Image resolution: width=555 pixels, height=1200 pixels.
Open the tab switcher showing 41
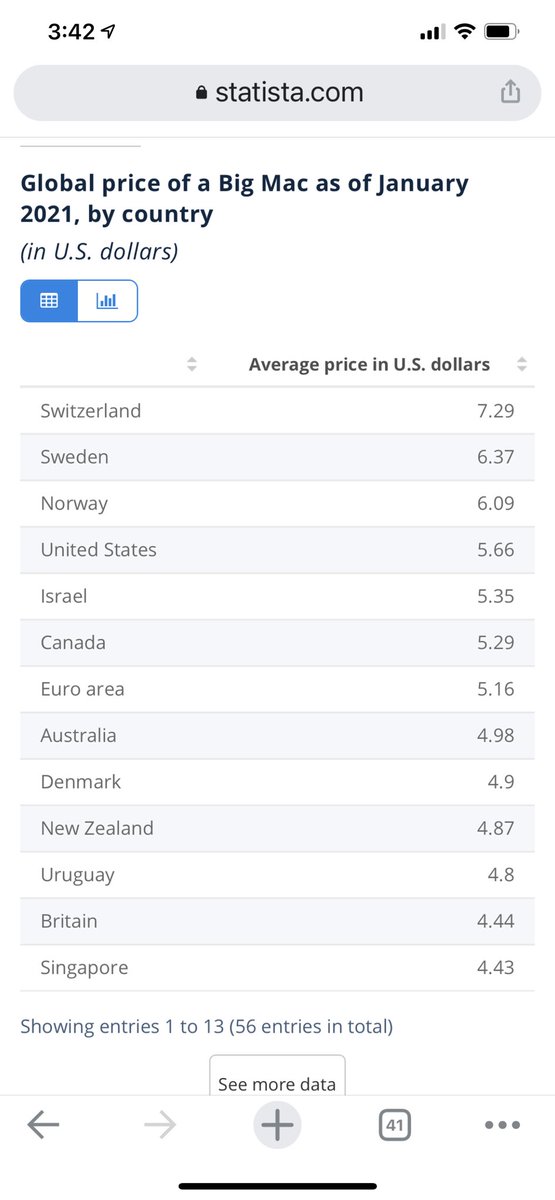pos(395,1125)
